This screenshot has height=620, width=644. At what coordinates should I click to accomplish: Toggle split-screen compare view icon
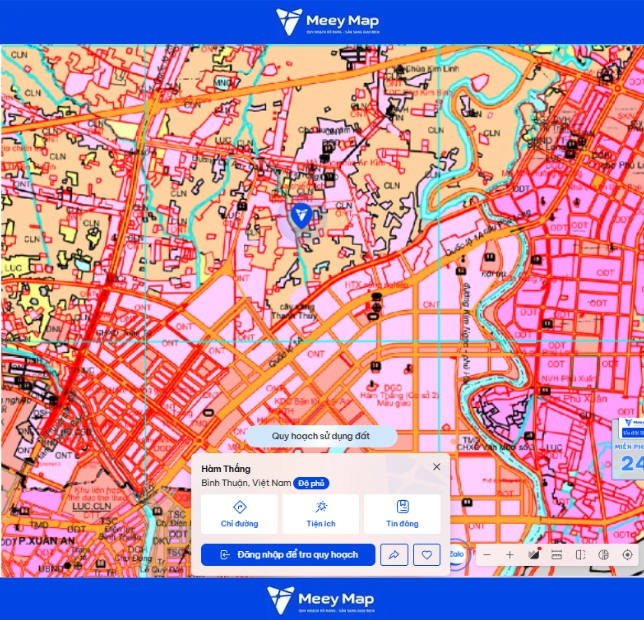[580, 555]
